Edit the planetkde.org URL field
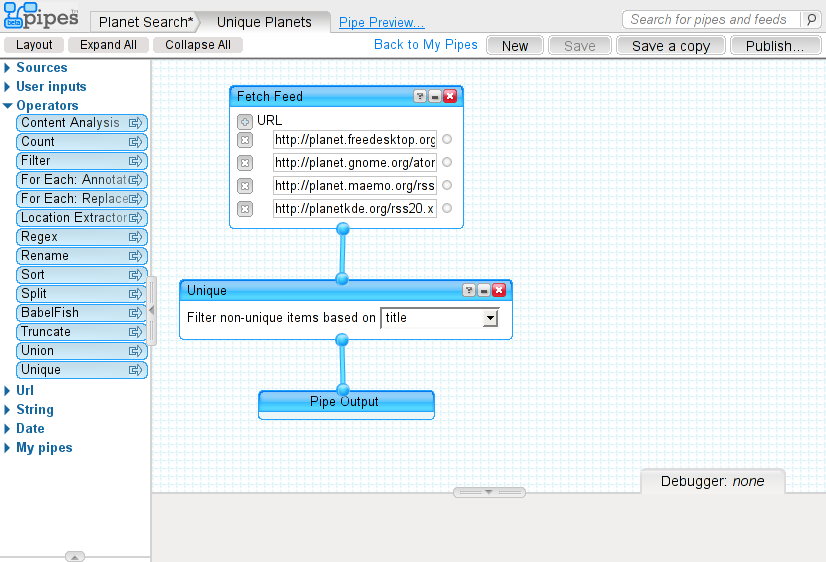 pos(355,209)
